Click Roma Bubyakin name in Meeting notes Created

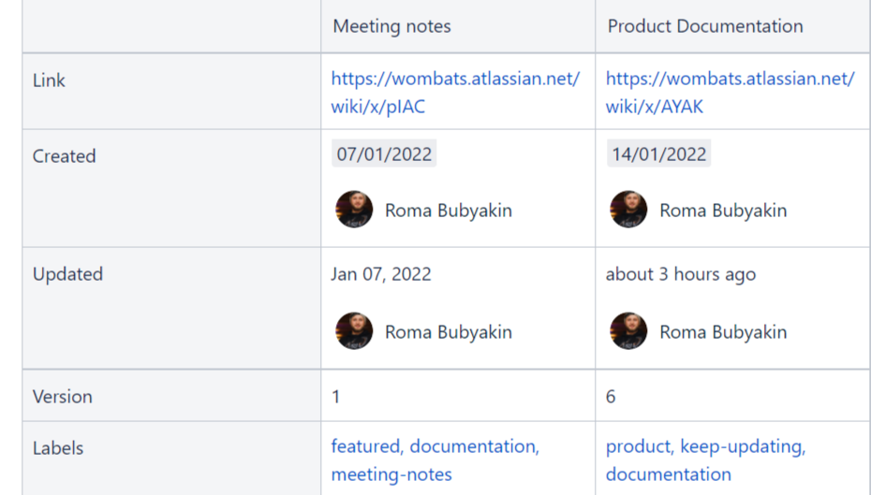click(x=448, y=210)
